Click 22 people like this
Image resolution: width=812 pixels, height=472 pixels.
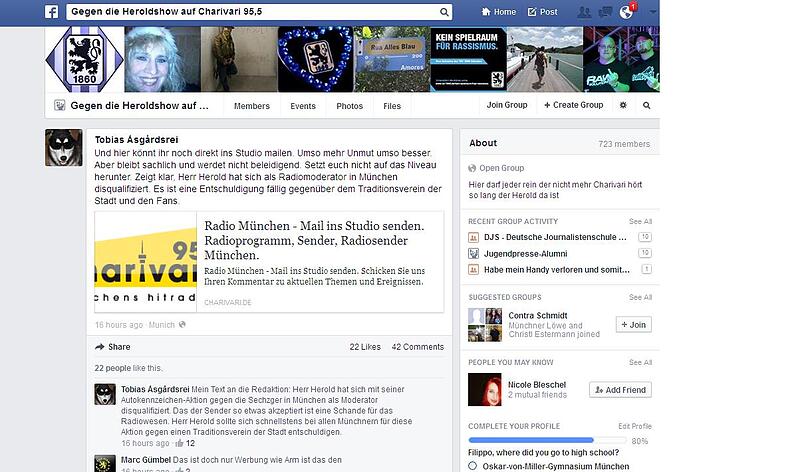coord(128,368)
